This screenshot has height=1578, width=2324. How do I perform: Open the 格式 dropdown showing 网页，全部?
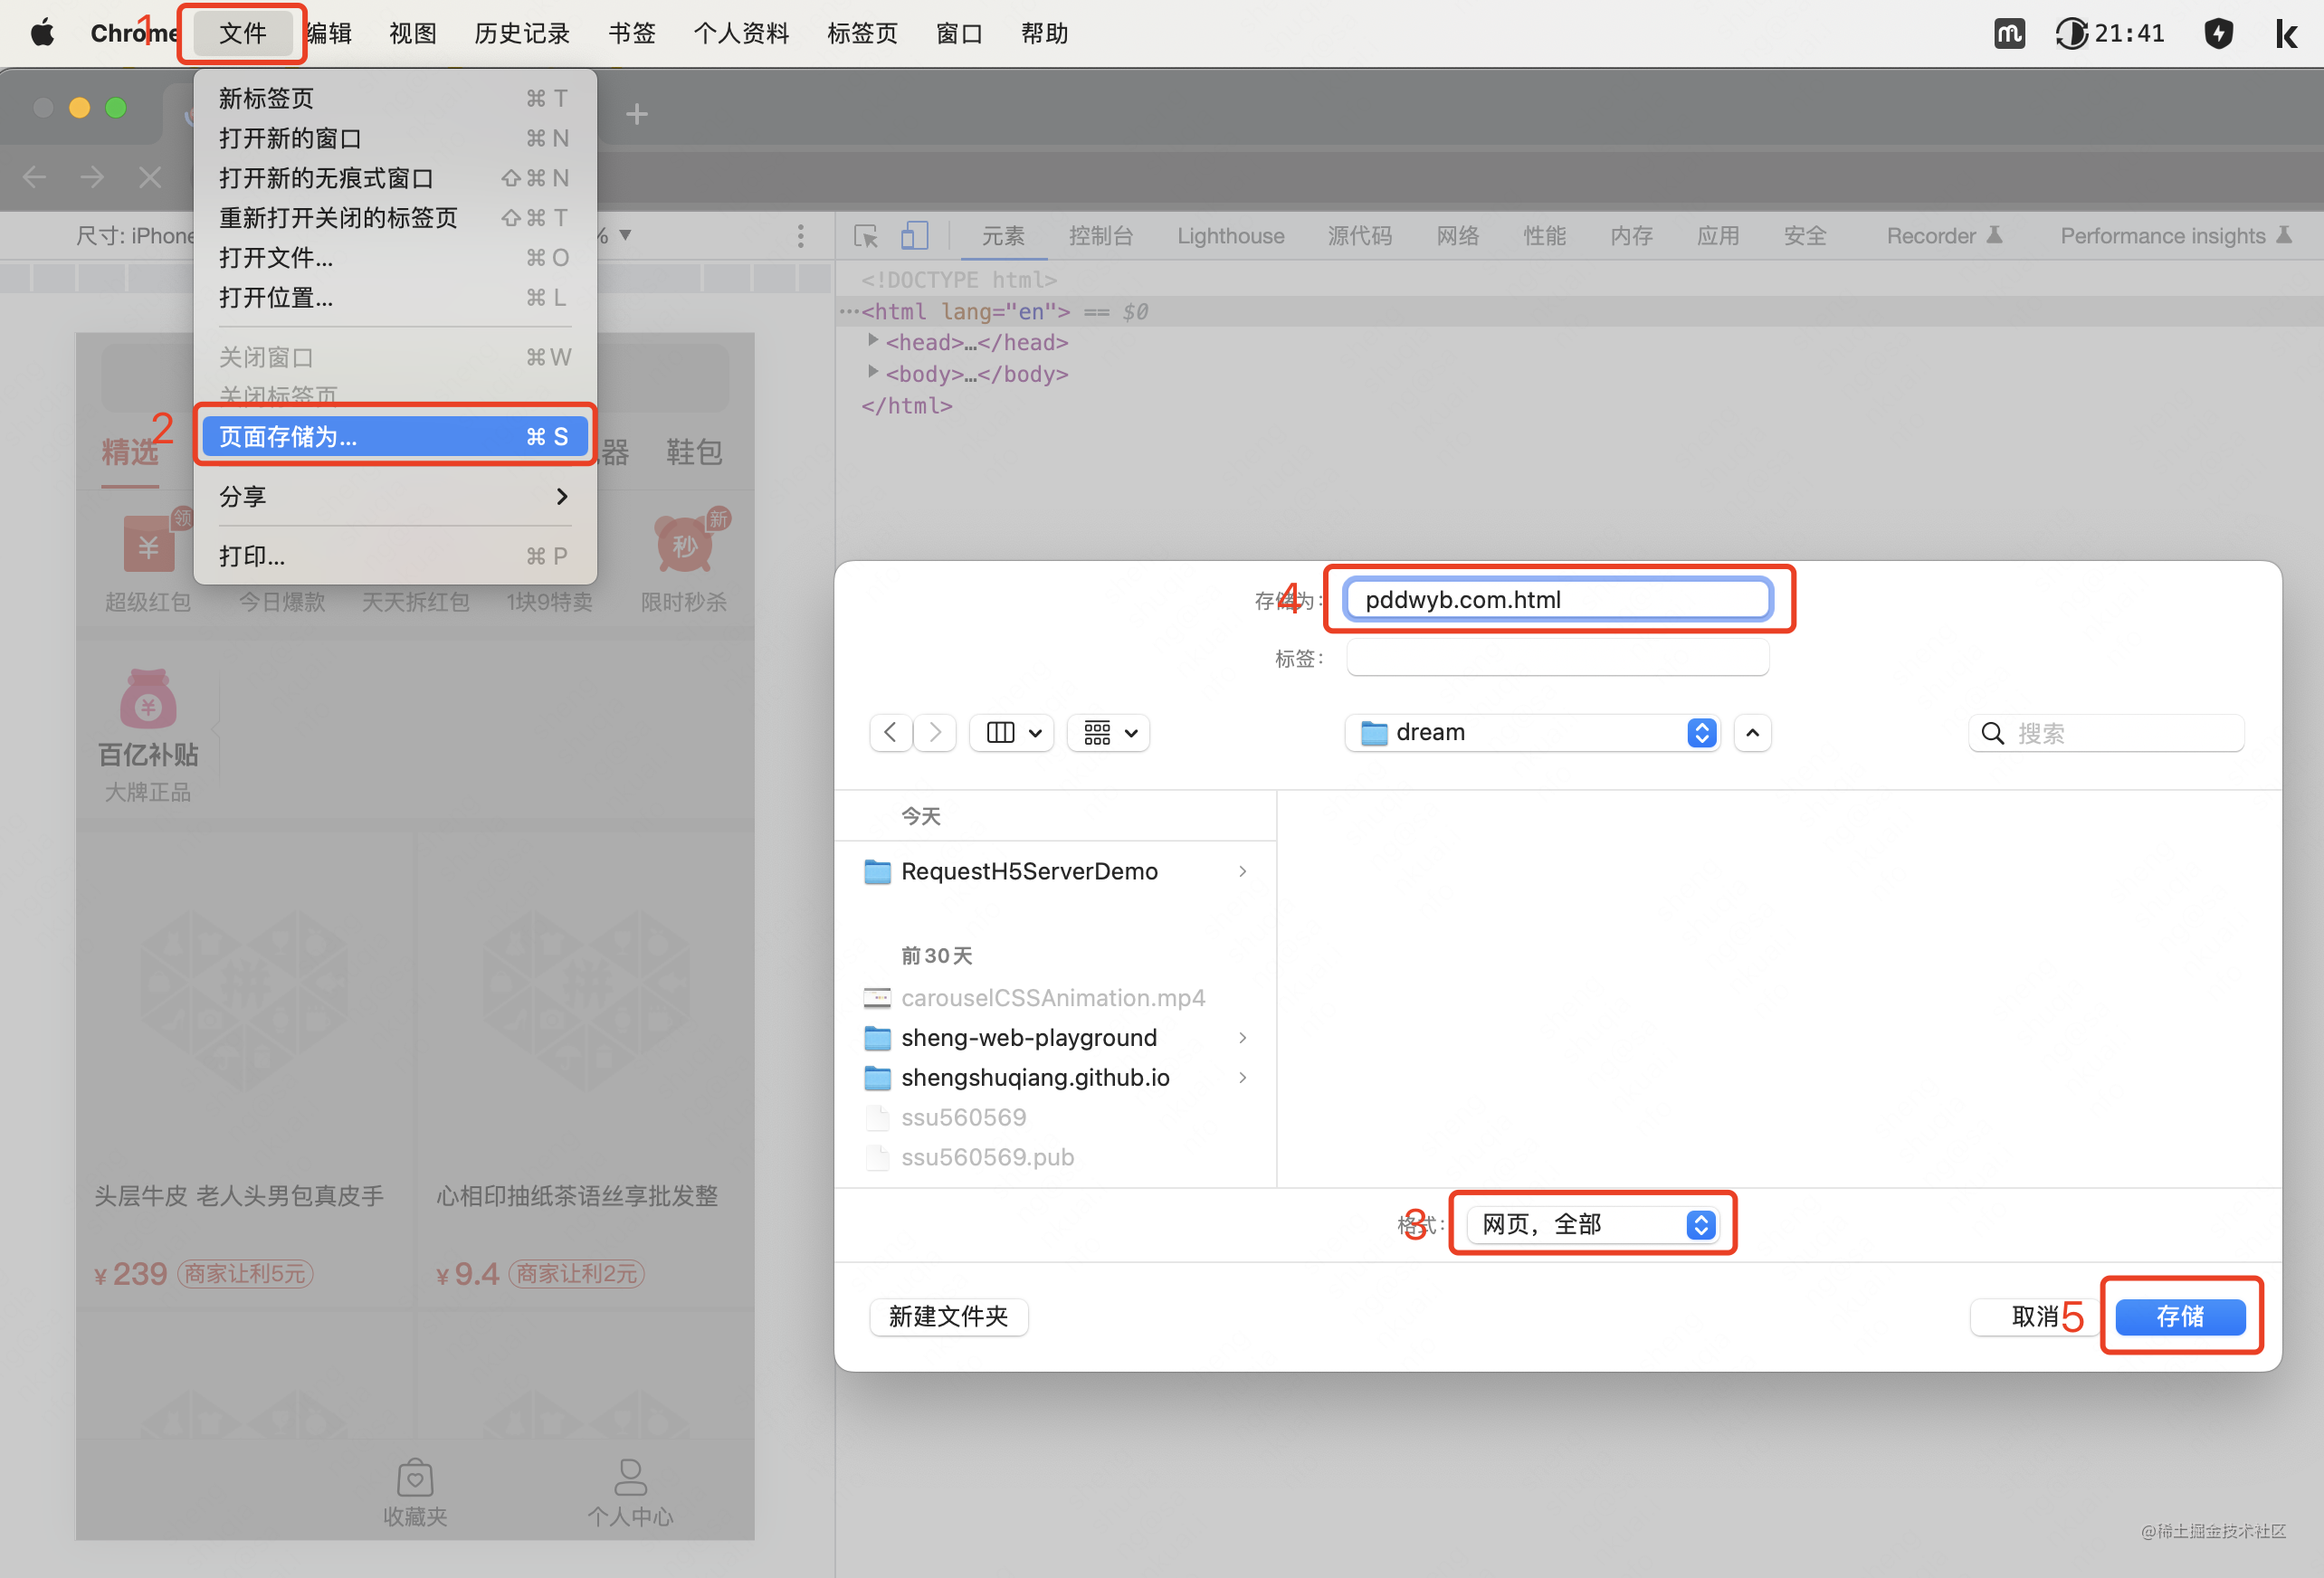[x=1592, y=1224]
